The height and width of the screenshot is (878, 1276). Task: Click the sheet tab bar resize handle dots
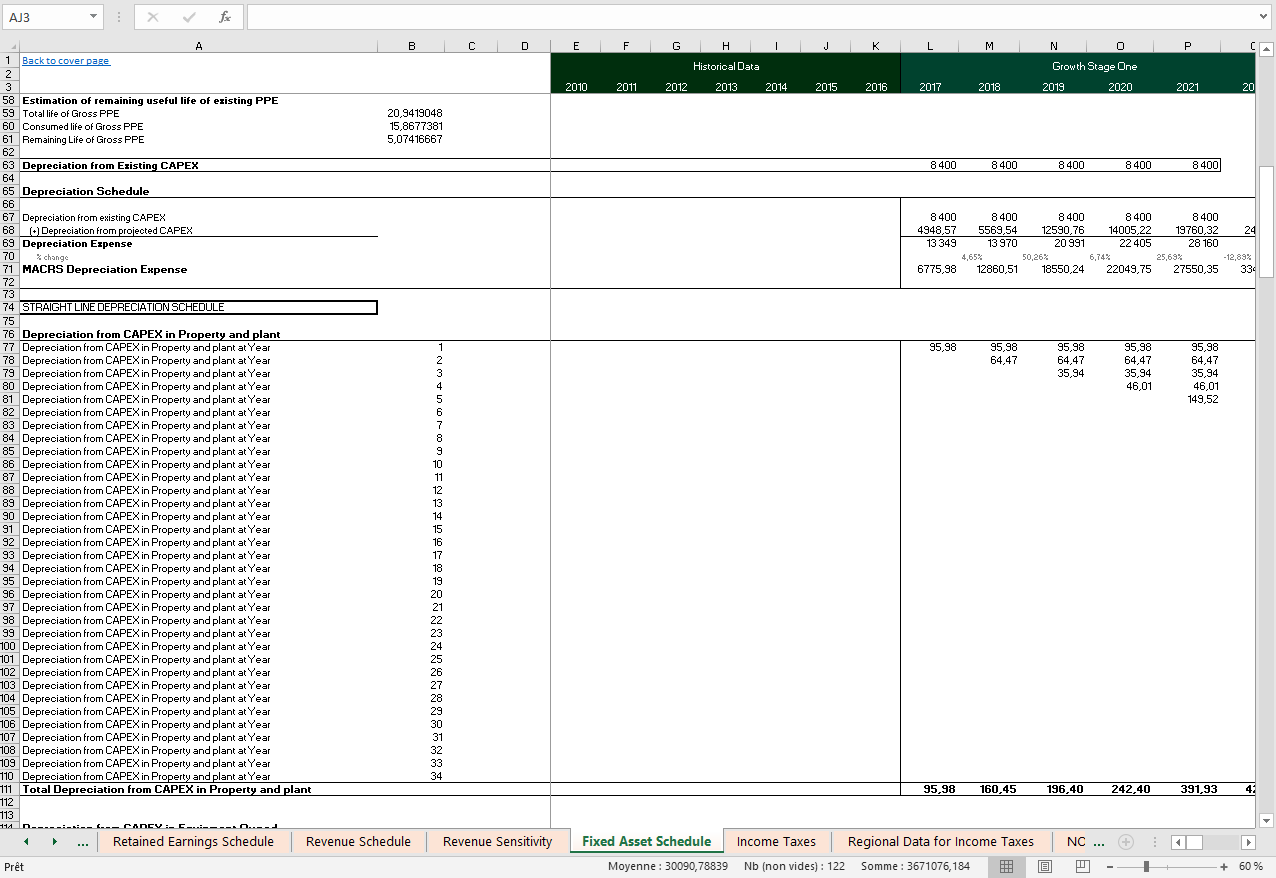(x=1156, y=842)
